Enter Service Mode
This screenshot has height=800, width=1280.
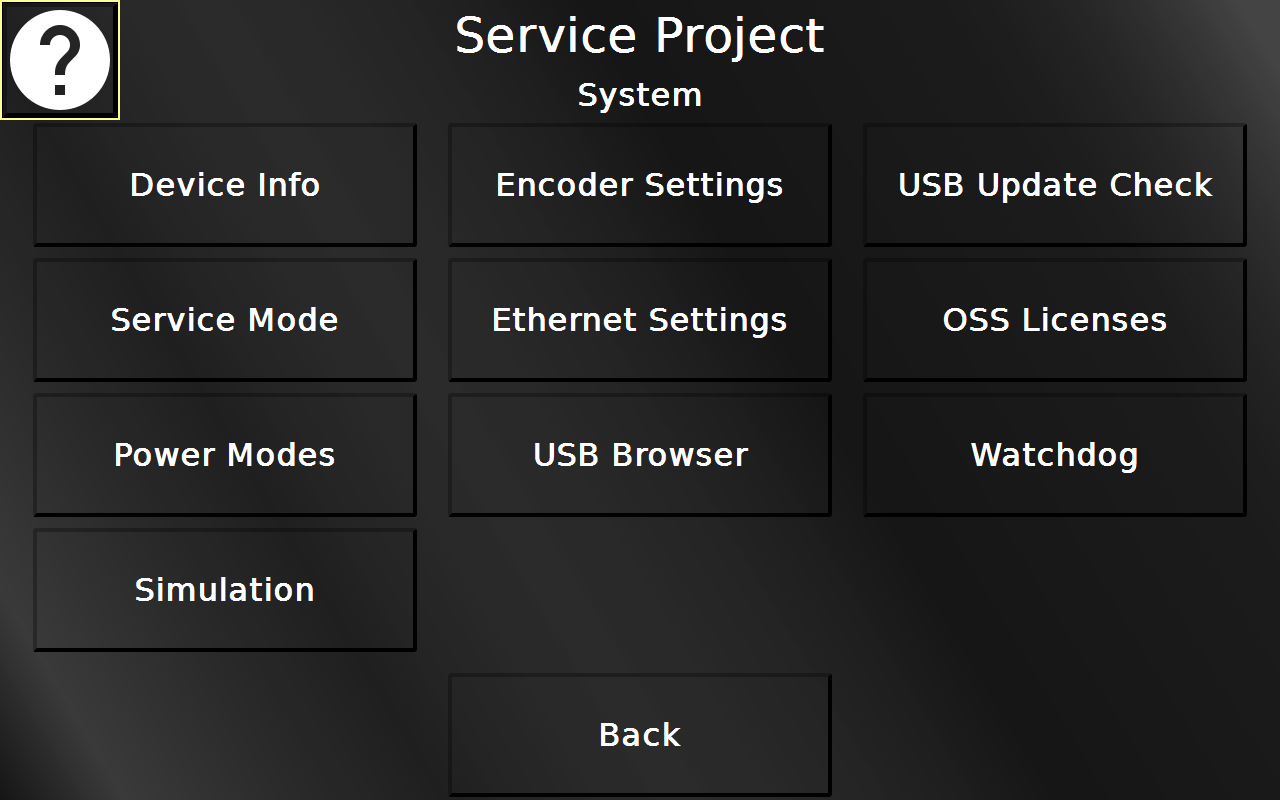(x=225, y=320)
